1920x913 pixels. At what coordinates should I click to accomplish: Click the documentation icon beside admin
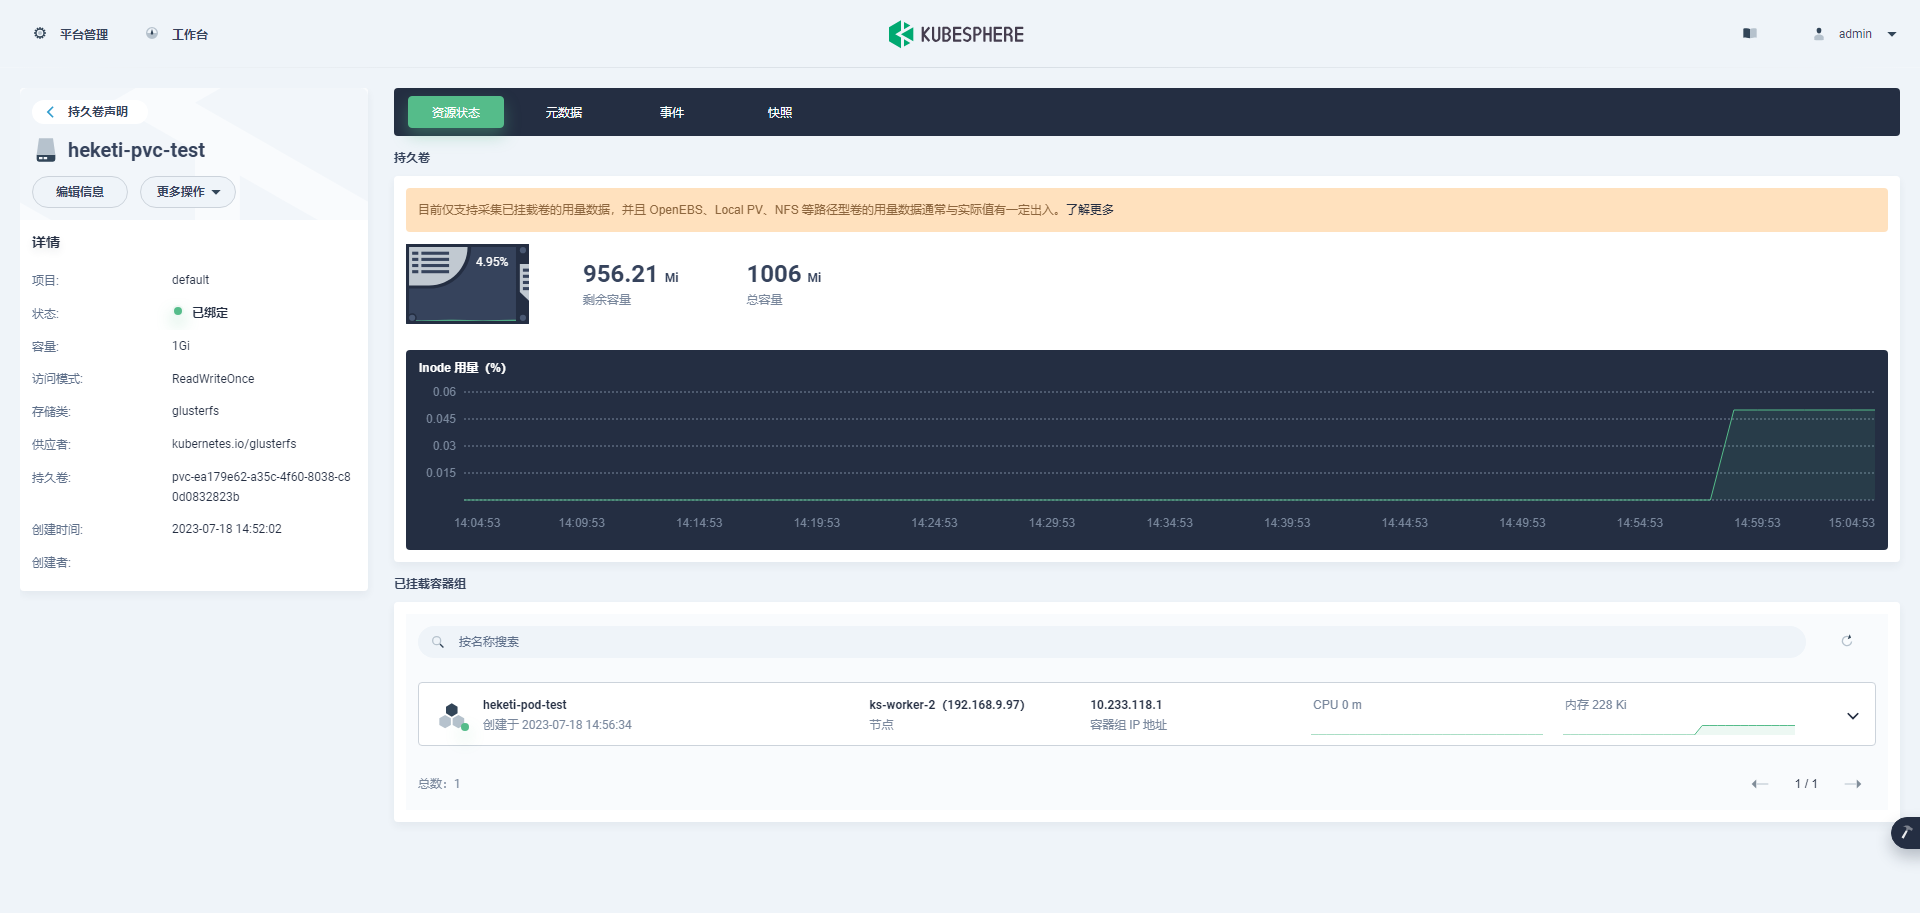tap(1749, 33)
